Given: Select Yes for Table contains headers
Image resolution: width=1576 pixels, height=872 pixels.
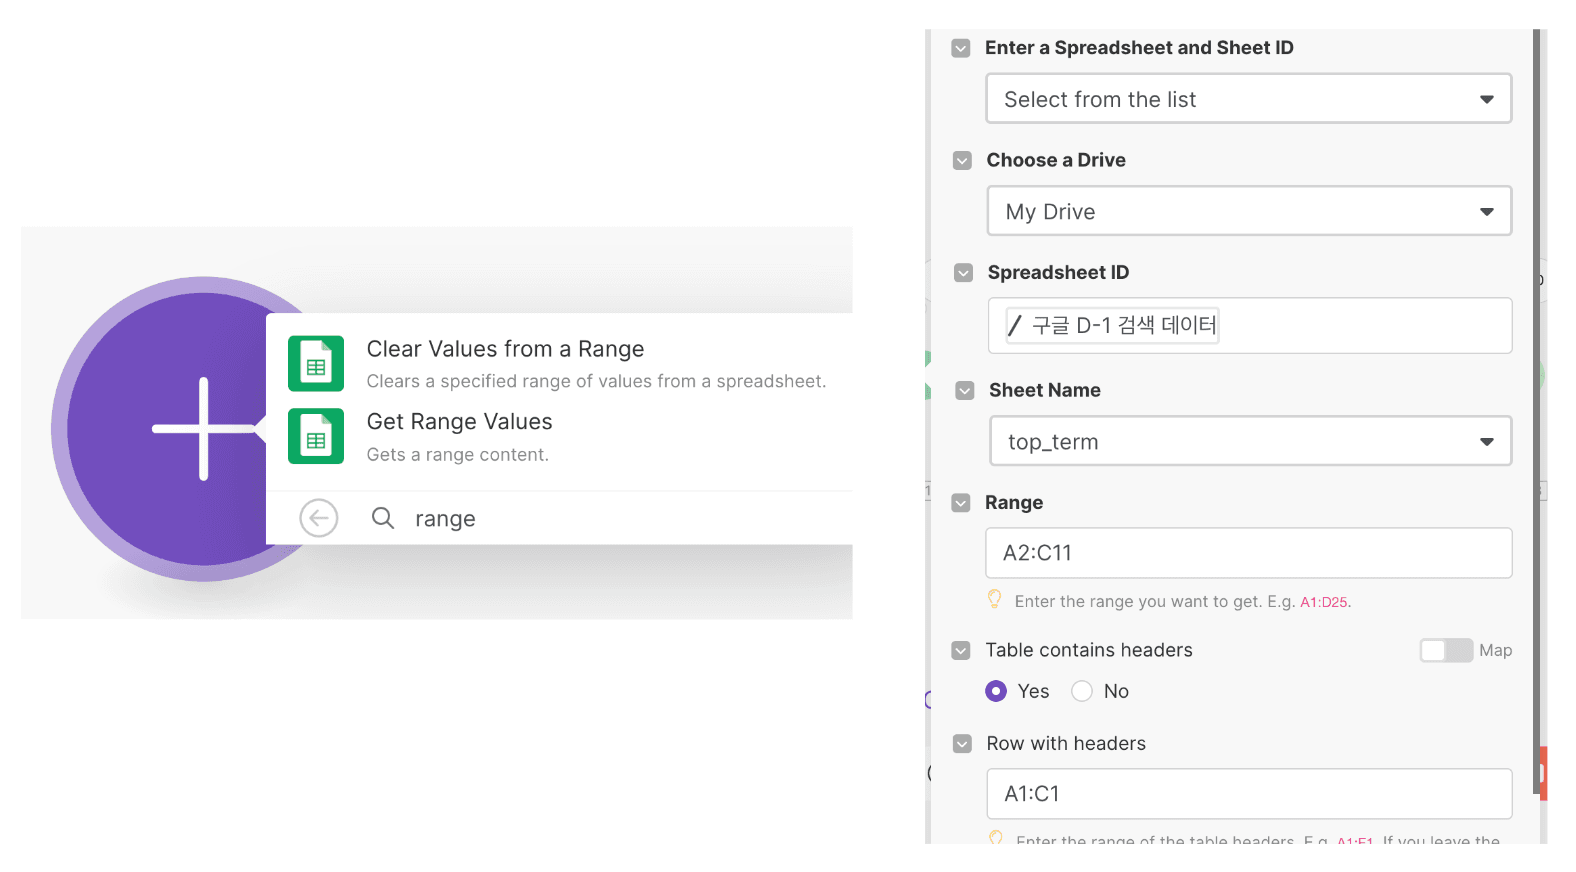Looking at the screenshot, I should pos(996,691).
